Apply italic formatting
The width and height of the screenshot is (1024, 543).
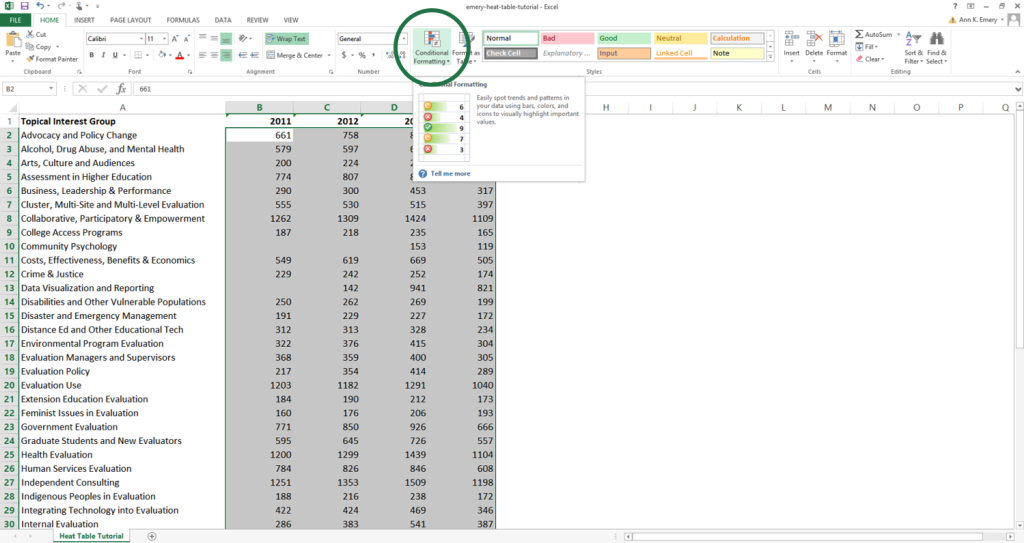point(103,56)
